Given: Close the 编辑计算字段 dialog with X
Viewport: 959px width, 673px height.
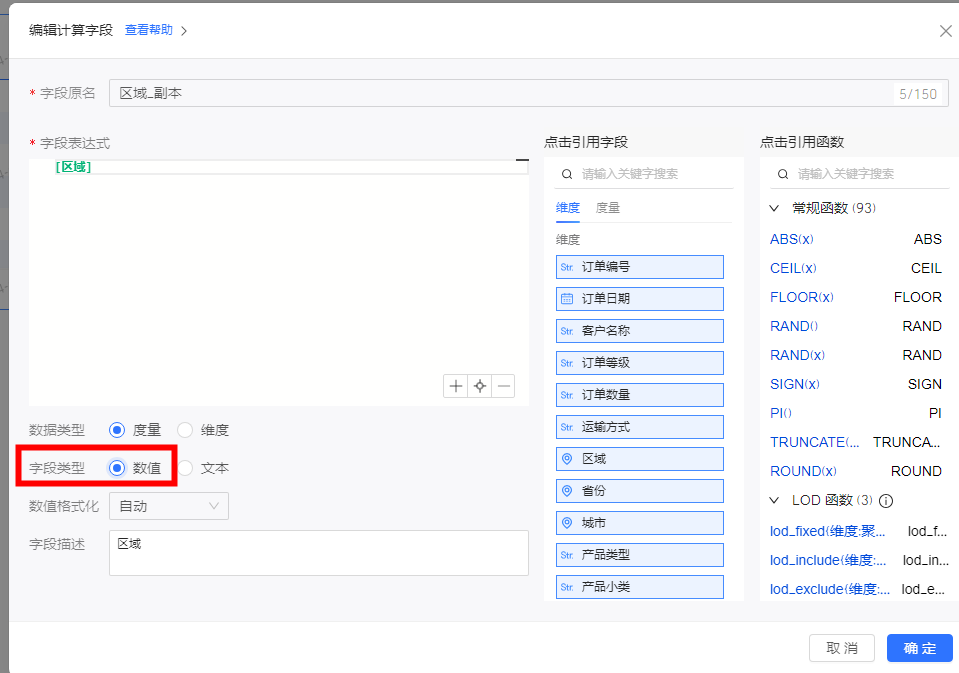Looking at the screenshot, I should tap(945, 31).
